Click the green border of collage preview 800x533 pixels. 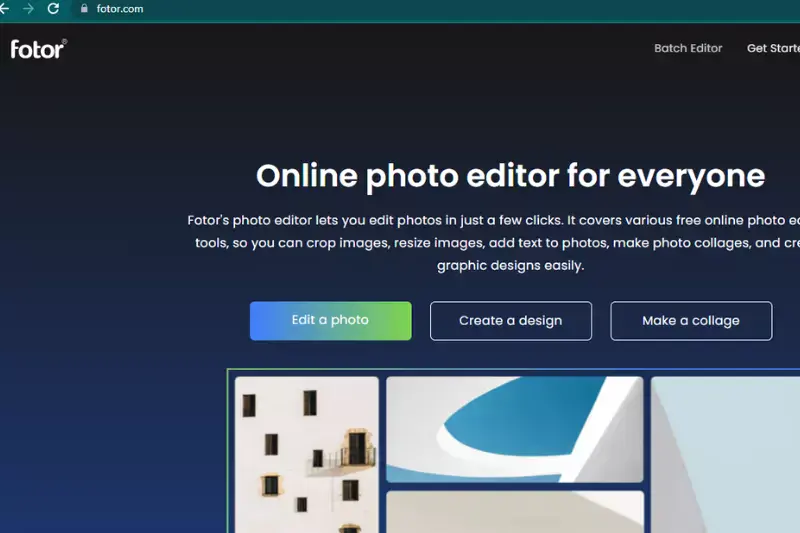[229, 450]
